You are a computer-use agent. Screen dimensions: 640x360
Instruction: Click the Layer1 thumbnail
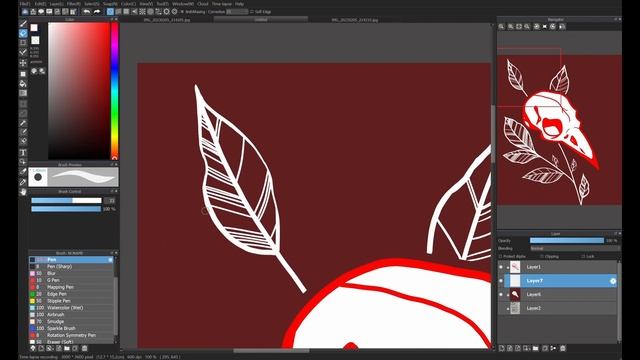516,267
